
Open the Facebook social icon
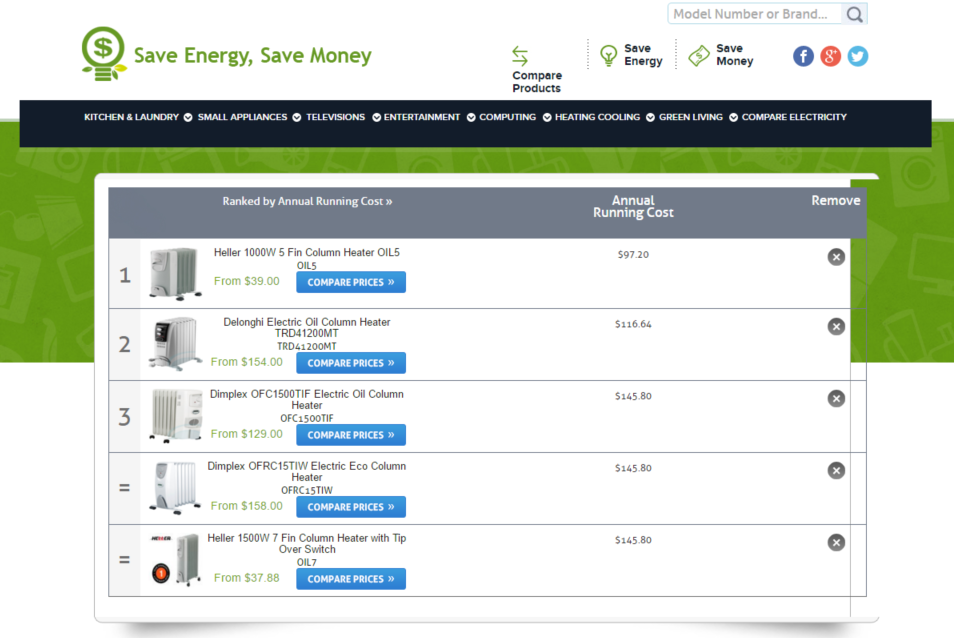pyautogui.click(x=803, y=56)
